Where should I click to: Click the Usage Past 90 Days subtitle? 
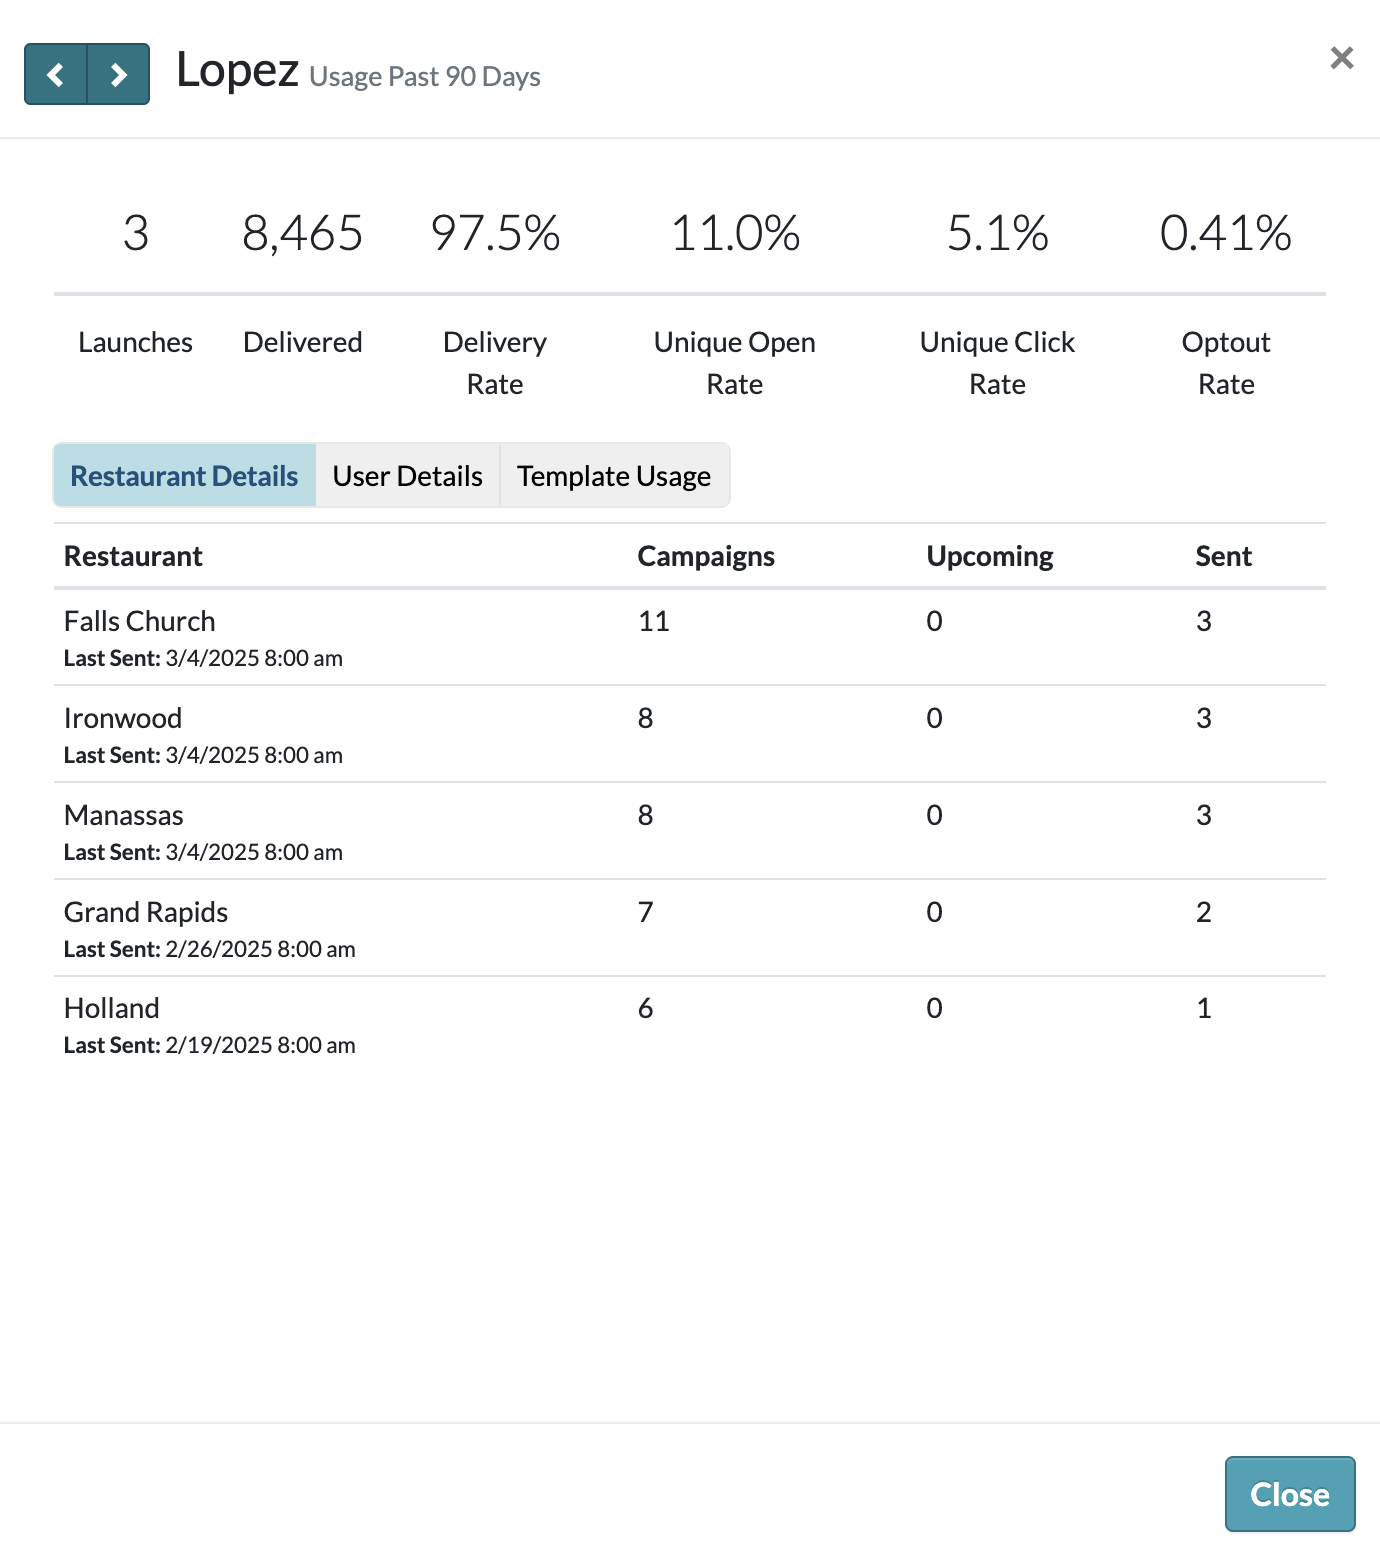[425, 77]
